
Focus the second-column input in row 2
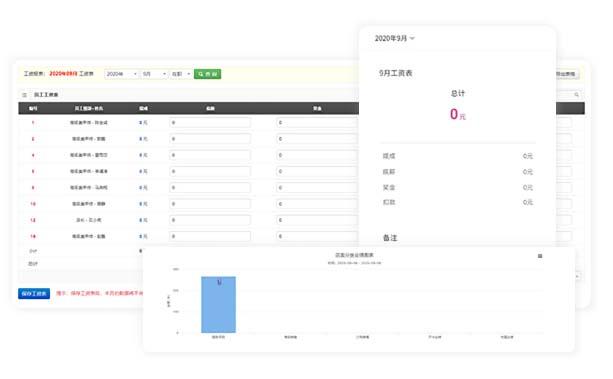(x=317, y=139)
